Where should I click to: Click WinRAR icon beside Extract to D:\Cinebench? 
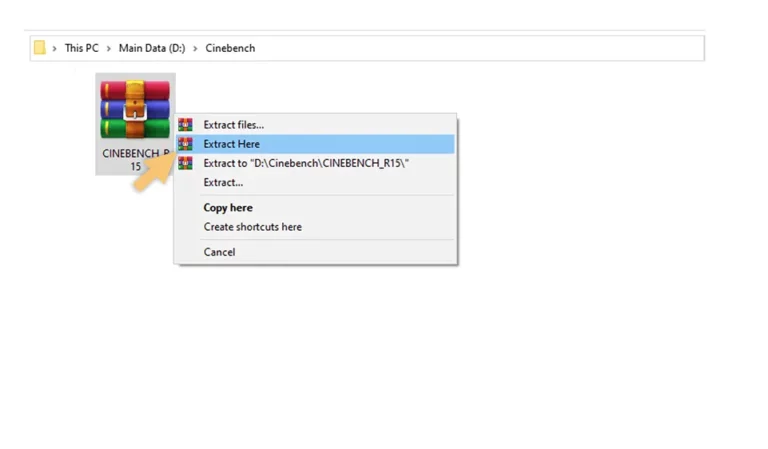185,163
